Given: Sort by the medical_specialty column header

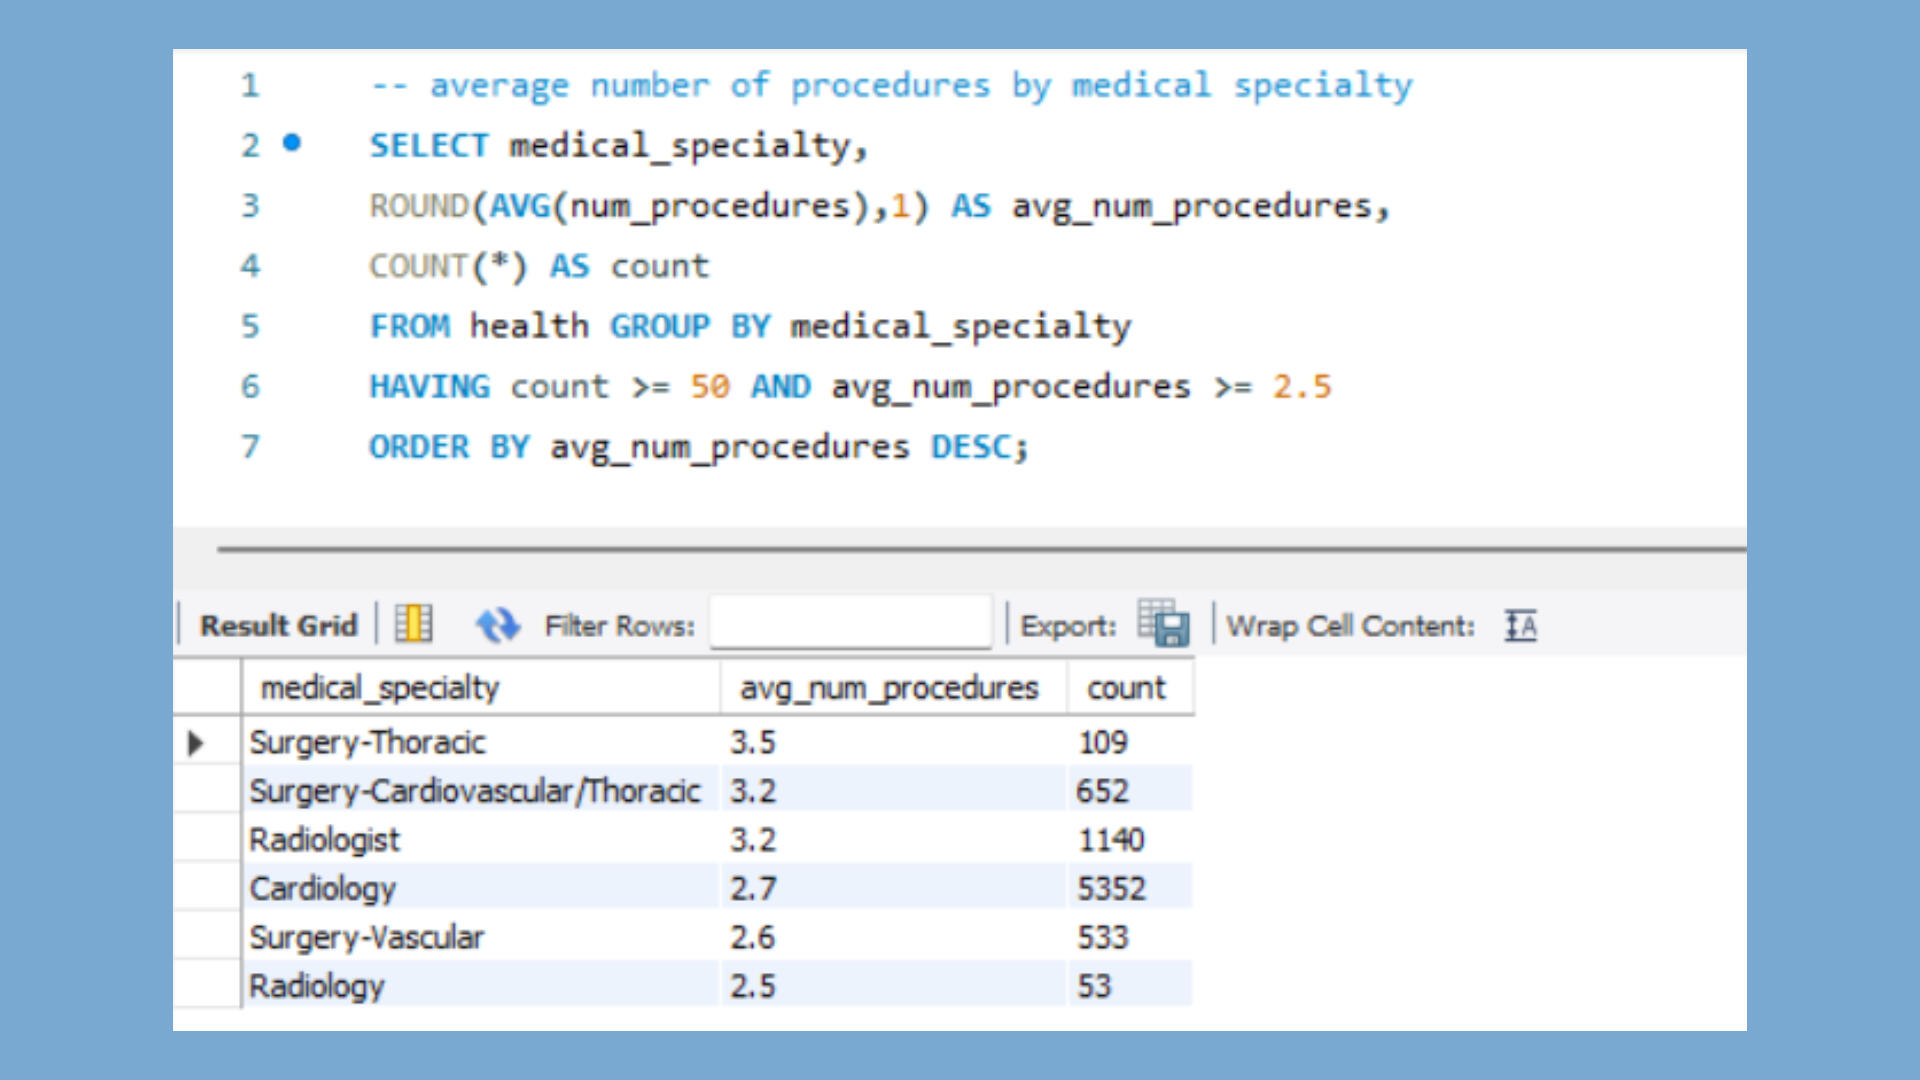Looking at the screenshot, I should (x=380, y=688).
